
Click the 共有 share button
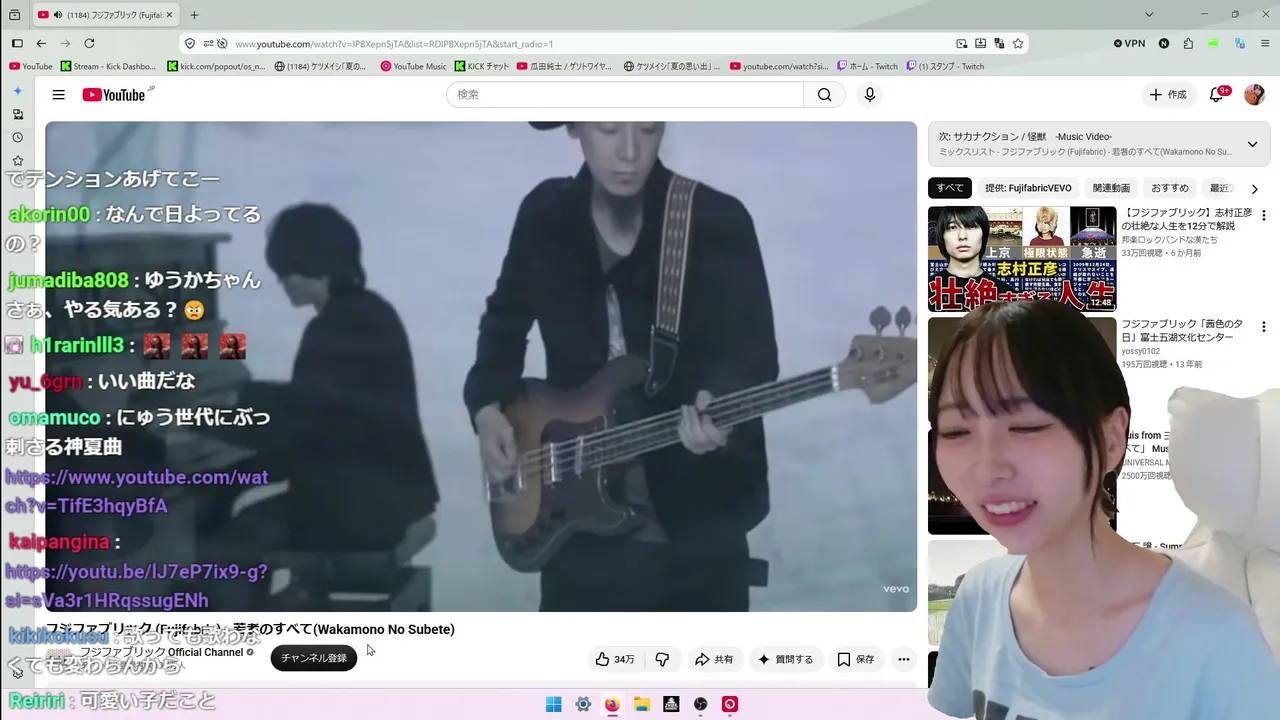(x=714, y=659)
